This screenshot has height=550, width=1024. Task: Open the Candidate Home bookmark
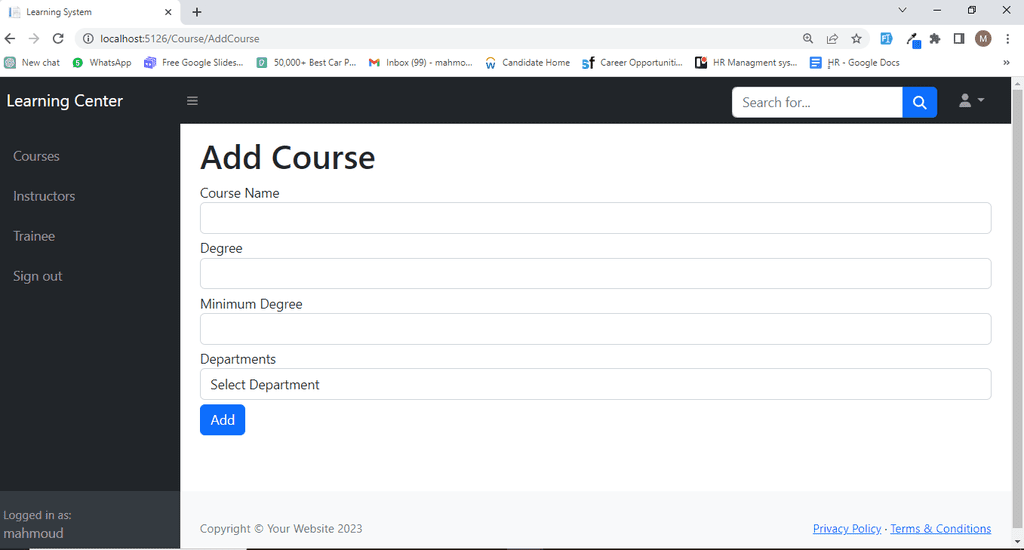point(528,63)
